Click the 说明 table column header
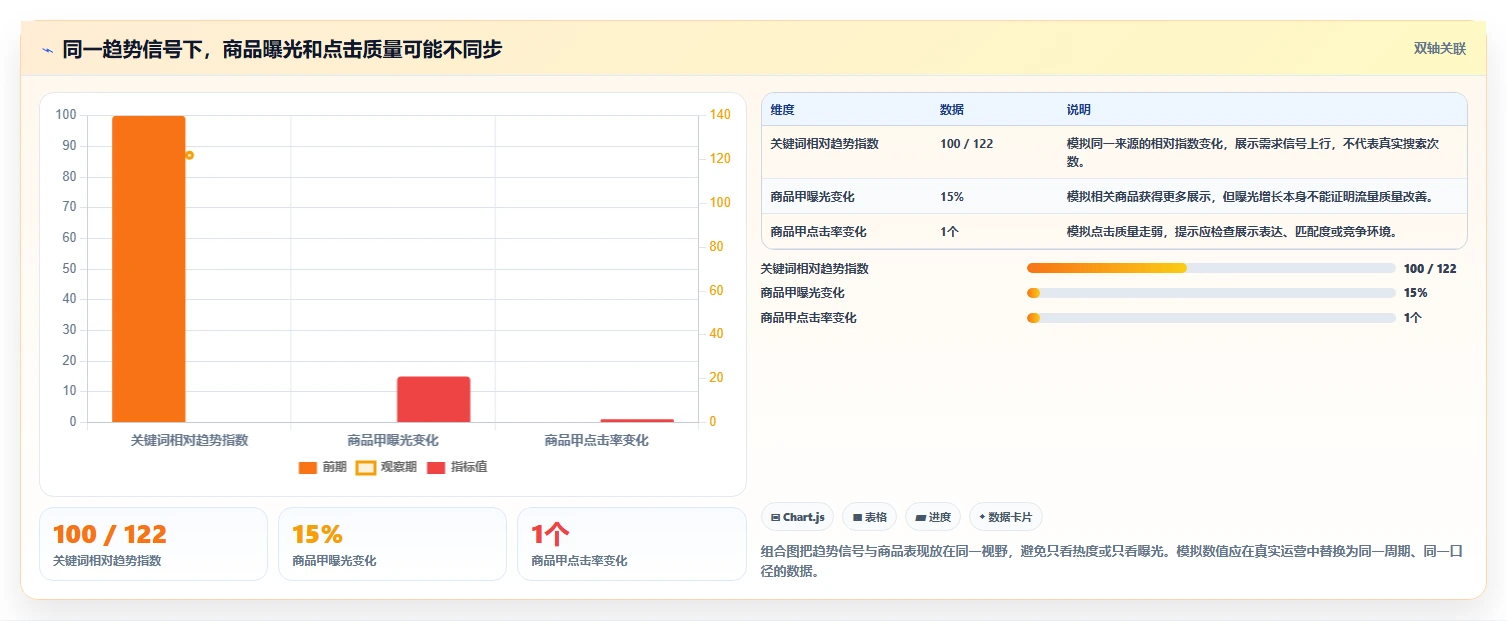Screen dimensions: 1507x621 1079,110
